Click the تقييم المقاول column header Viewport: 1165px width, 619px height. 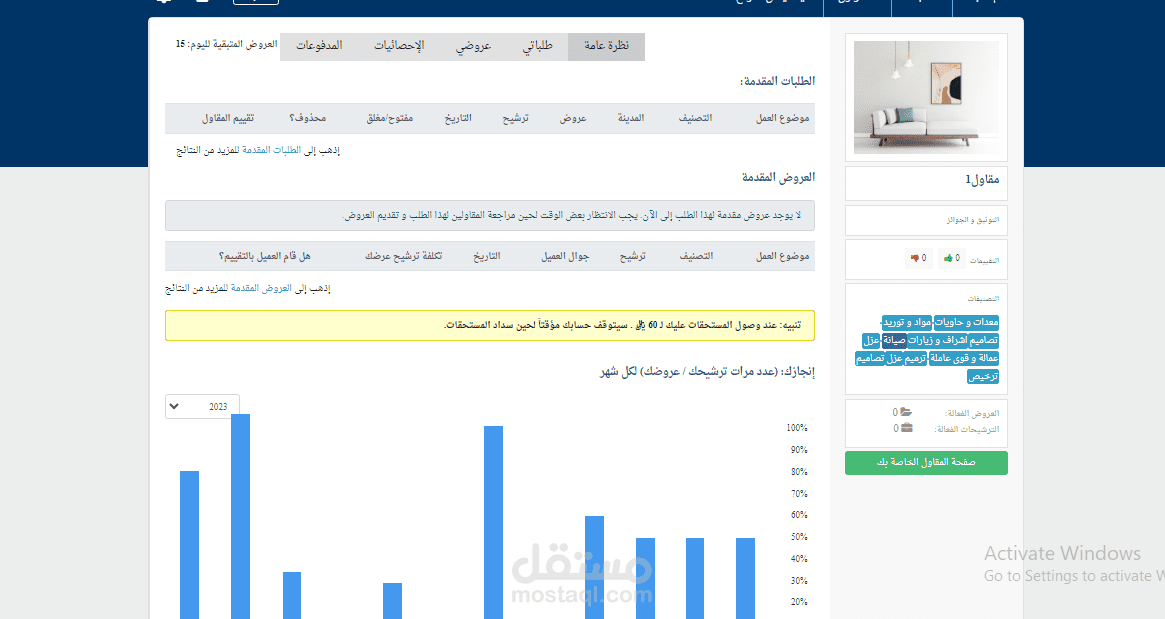pos(228,118)
